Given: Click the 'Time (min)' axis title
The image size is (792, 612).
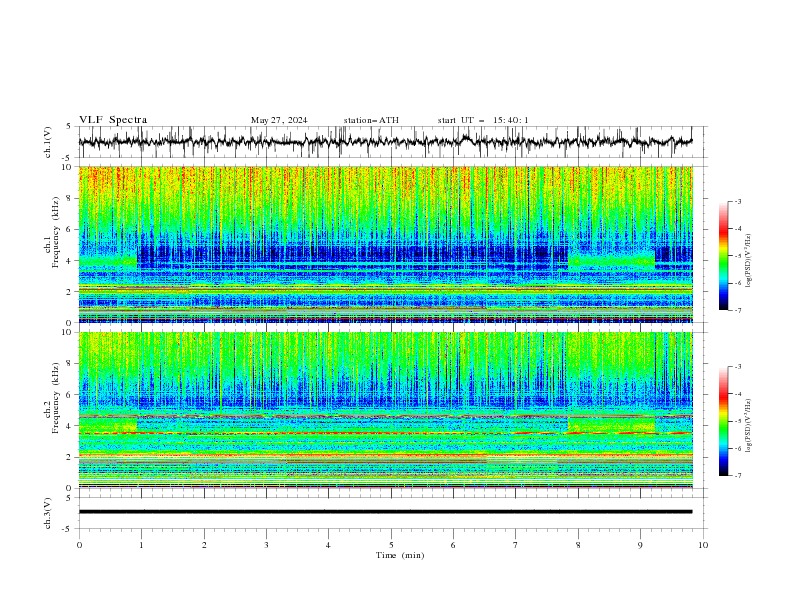Looking at the screenshot, I should coord(400,555).
